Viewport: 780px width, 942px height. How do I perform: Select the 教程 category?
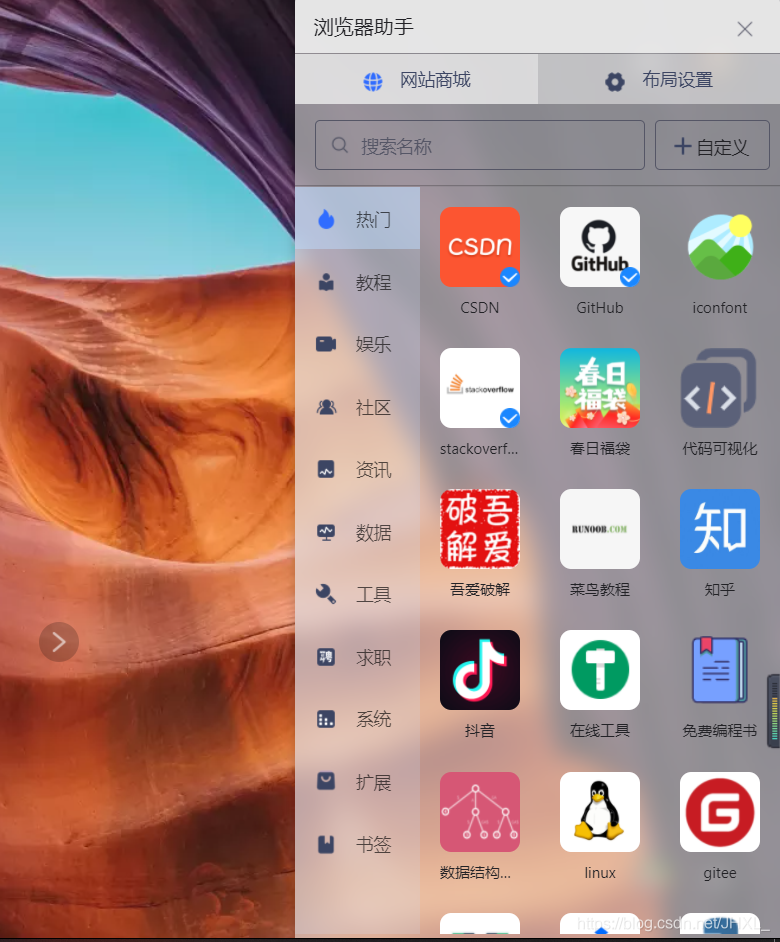tap(358, 282)
